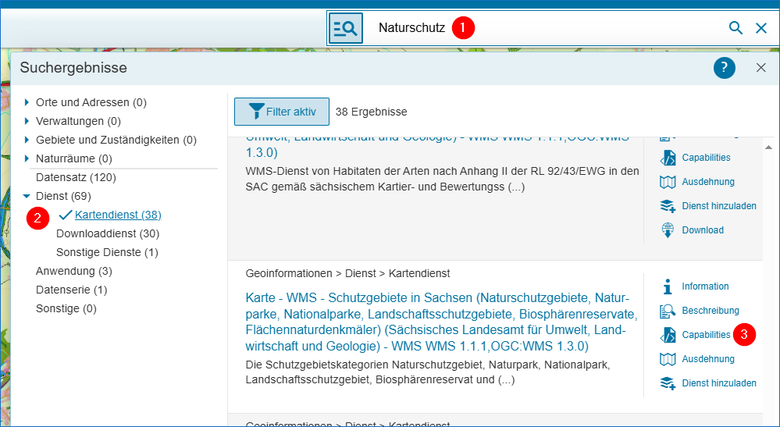Expand the Naturräume category
This screenshot has width=780, height=427.
point(26,159)
